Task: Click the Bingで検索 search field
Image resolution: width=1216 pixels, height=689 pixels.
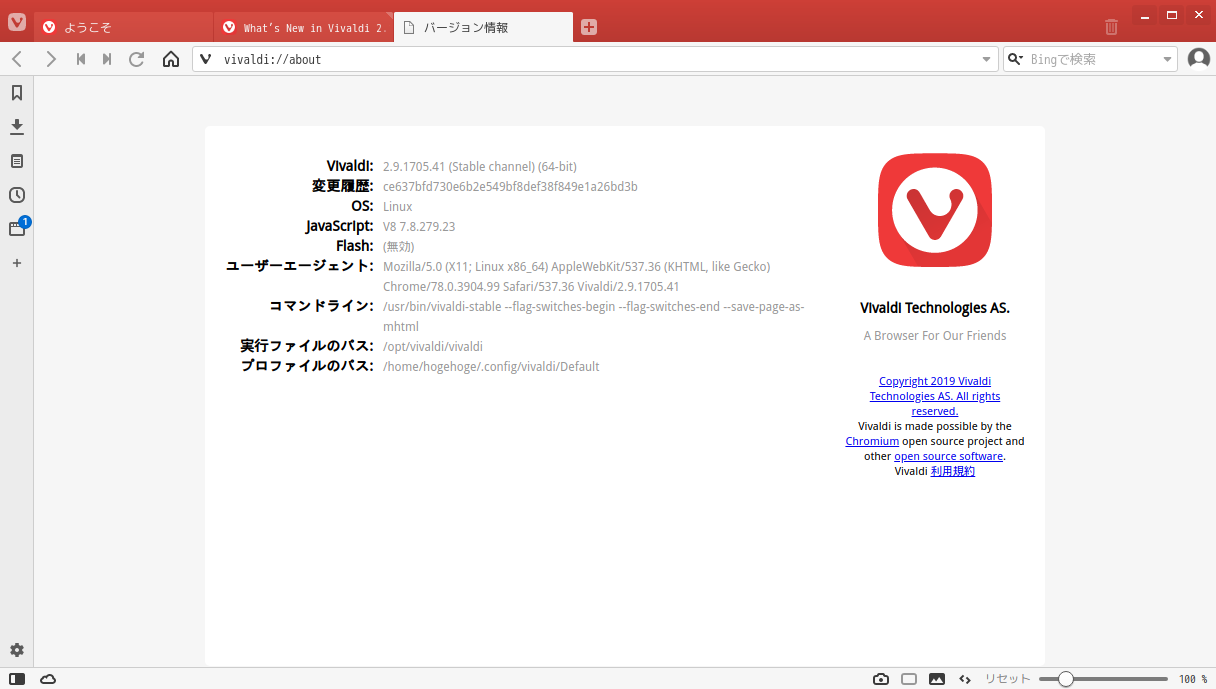Action: (x=1092, y=59)
